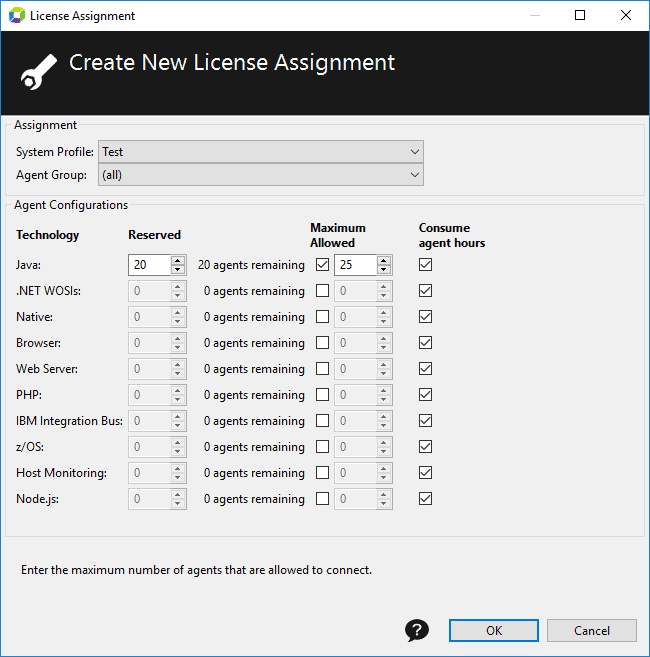Disable Java Maximum Allowed checkbox
The width and height of the screenshot is (650, 657).
tap(322, 265)
